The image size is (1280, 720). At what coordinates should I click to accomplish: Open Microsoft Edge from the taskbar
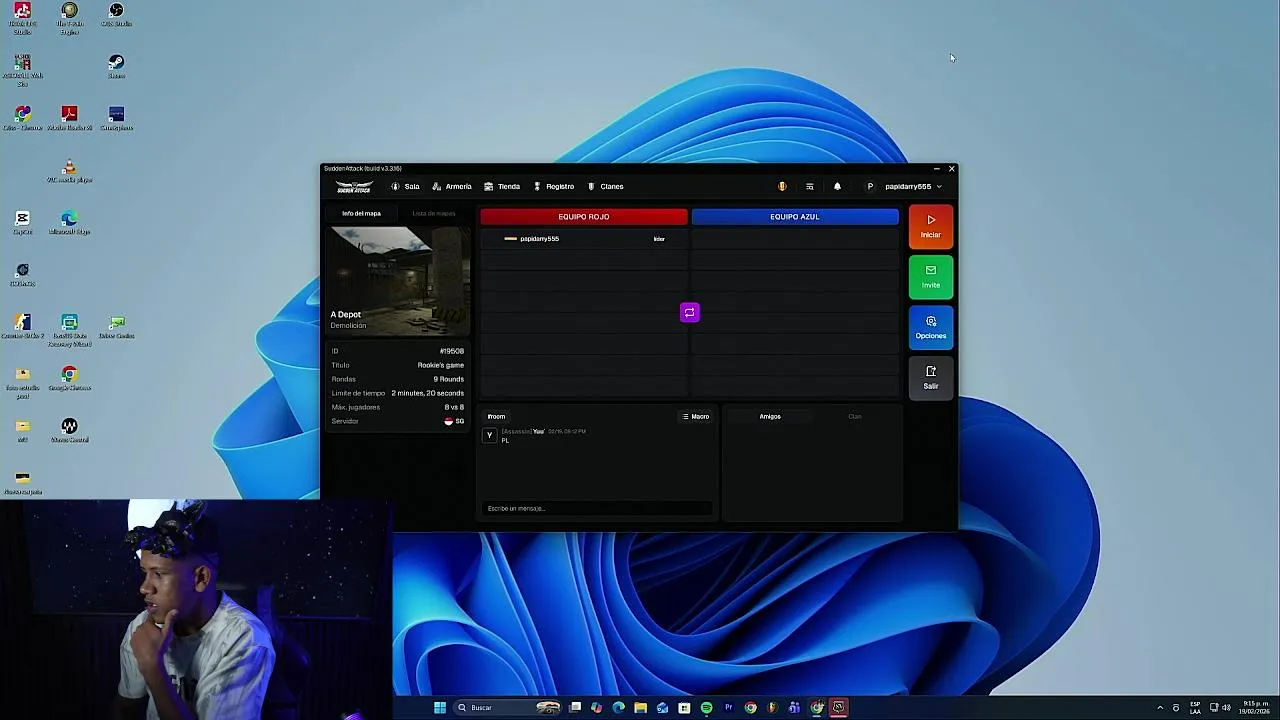pyautogui.click(x=618, y=707)
